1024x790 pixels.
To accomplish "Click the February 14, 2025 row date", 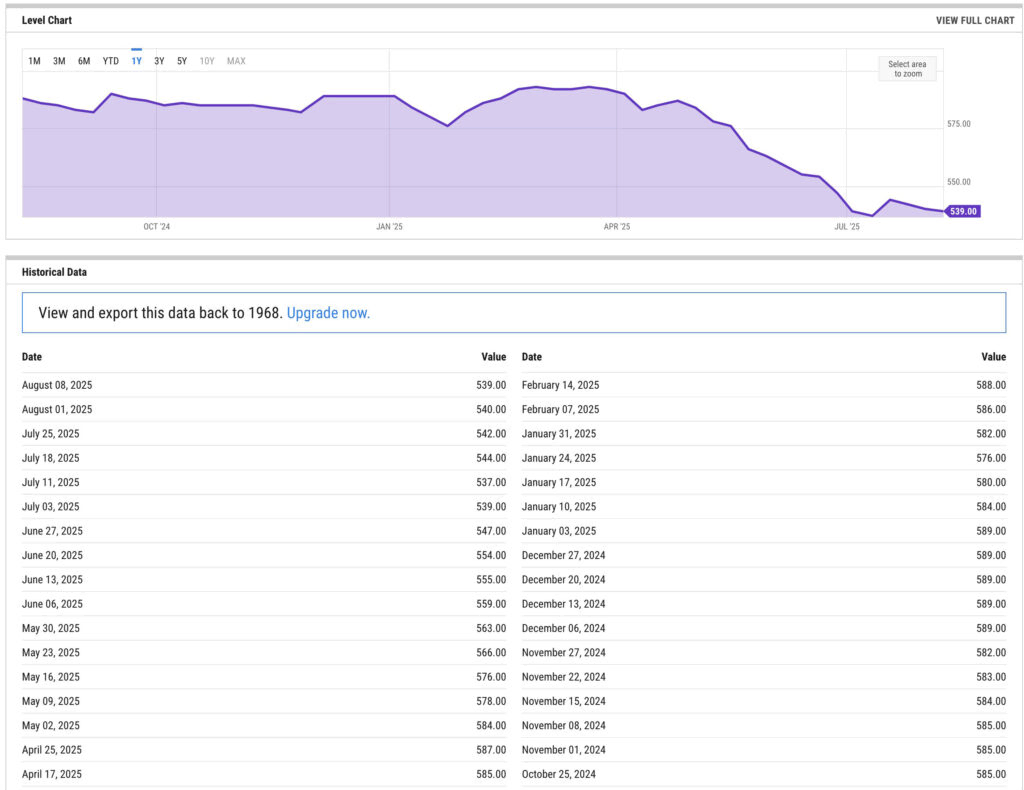I will click(x=560, y=385).
